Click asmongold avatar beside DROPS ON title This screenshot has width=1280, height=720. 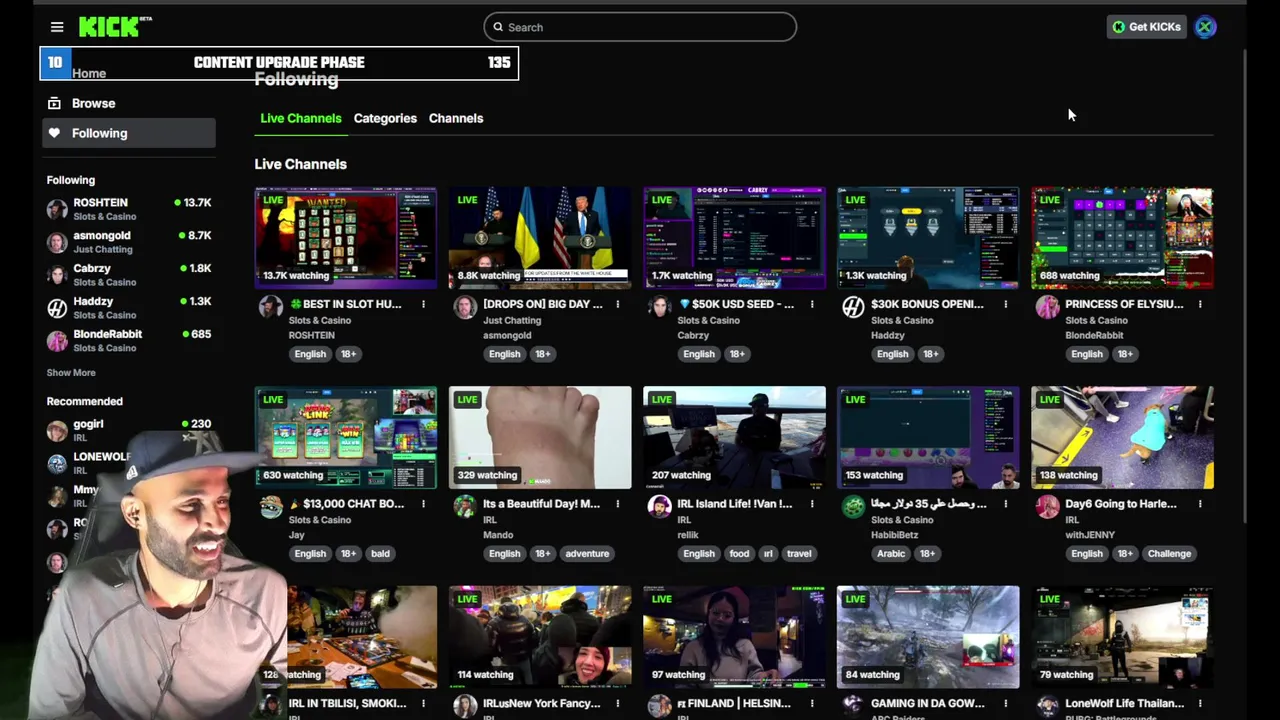click(x=465, y=307)
